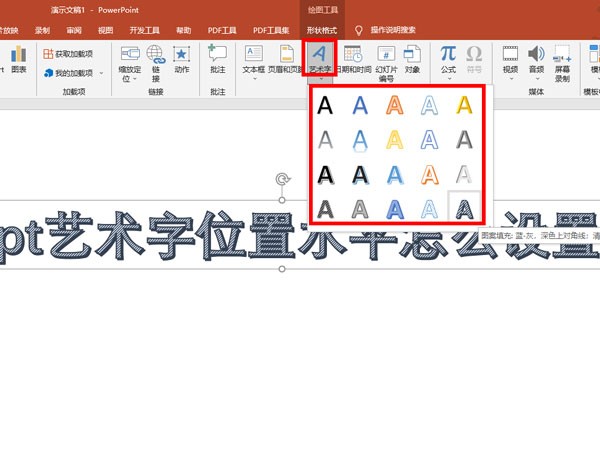Open the Equation (公式) pi icon

pyautogui.click(x=448, y=54)
